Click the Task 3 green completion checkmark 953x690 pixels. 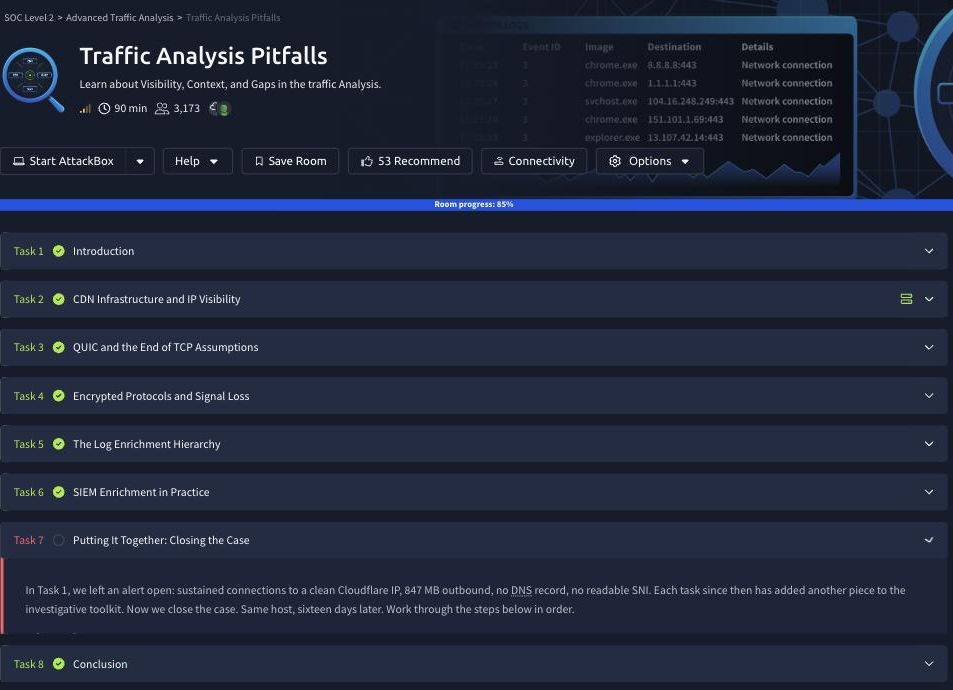[59, 347]
